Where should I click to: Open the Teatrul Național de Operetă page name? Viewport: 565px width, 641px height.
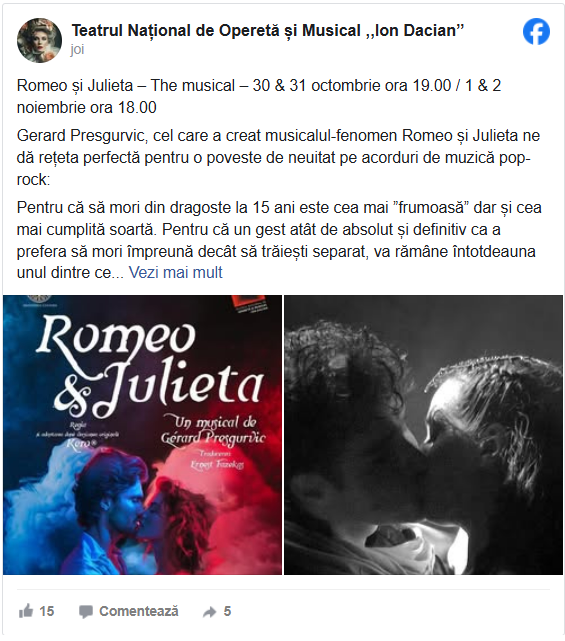pyautogui.click(x=268, y=30)
